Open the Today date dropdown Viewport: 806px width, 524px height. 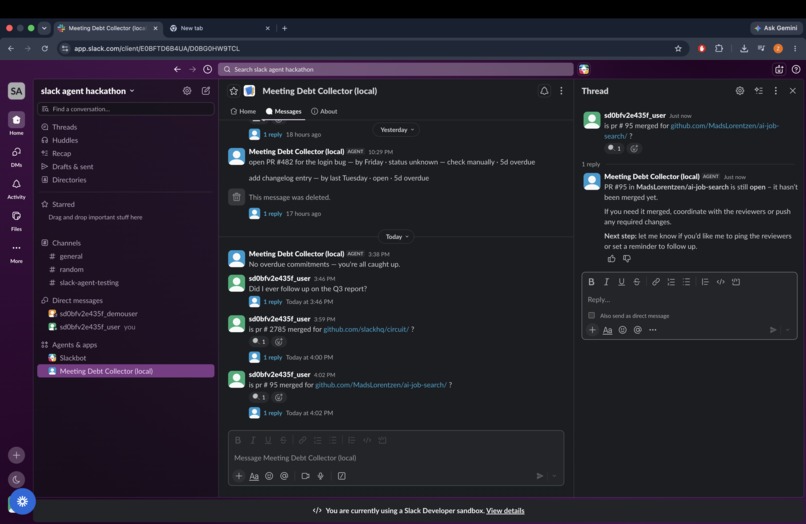pos(396,237)
